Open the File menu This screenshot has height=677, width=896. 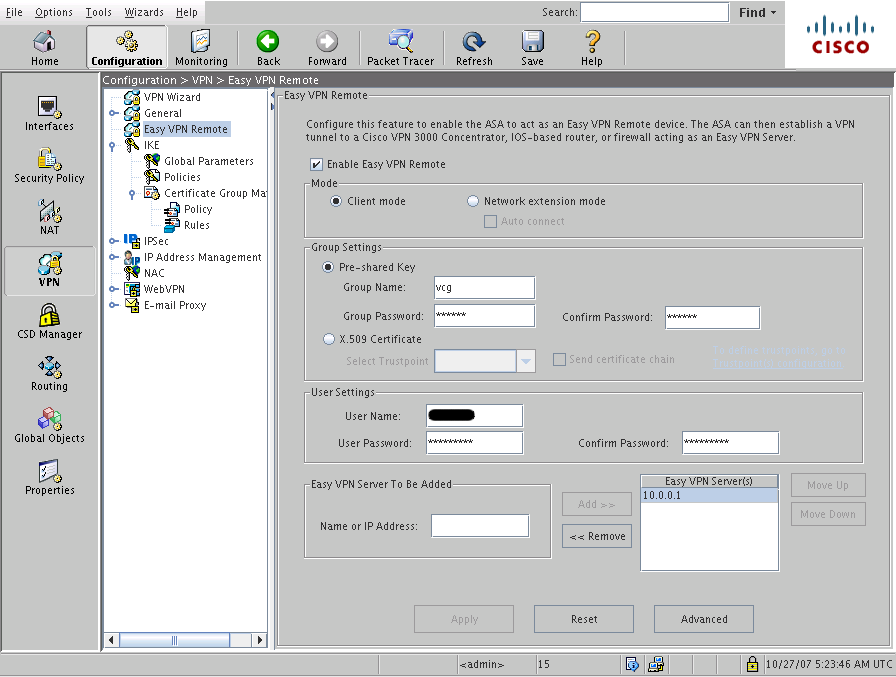14,12
